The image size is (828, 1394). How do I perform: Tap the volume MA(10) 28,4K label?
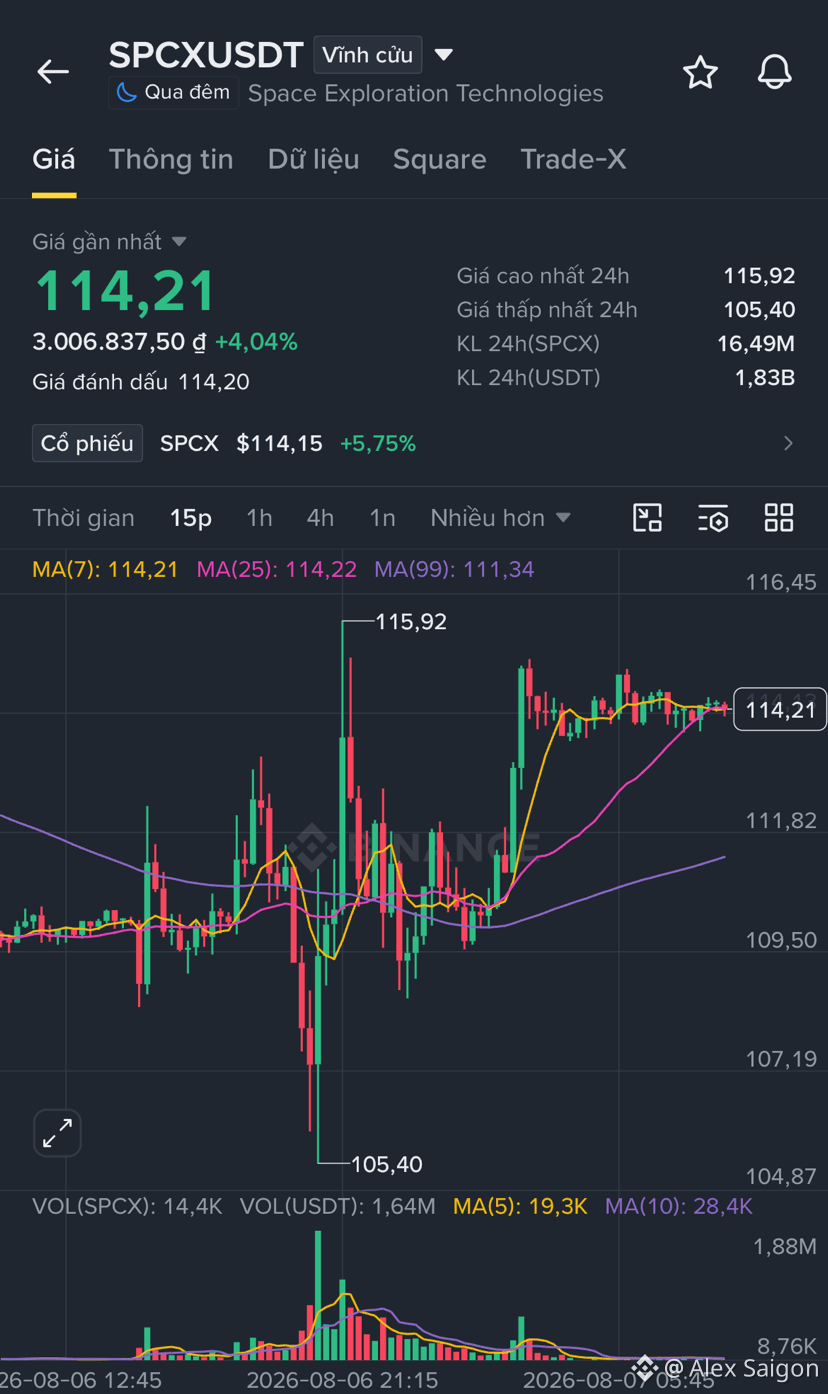coord(679,1207)
